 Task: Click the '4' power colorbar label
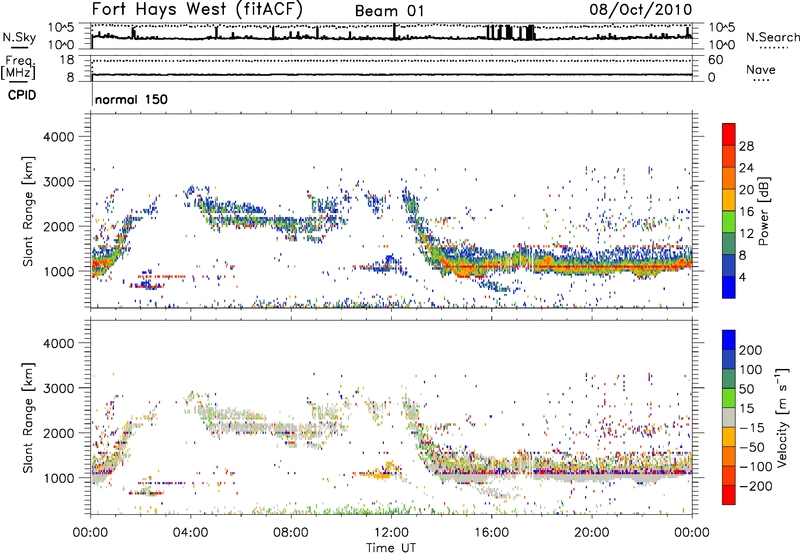(x=742, y=277)
